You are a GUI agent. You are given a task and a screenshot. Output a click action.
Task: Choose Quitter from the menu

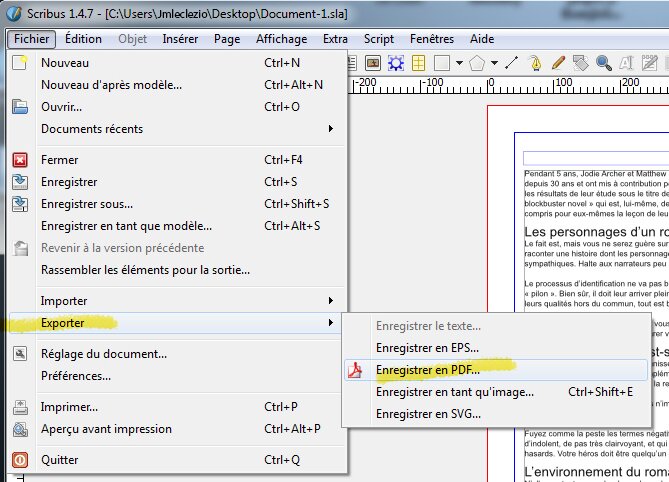pos(178,460)
